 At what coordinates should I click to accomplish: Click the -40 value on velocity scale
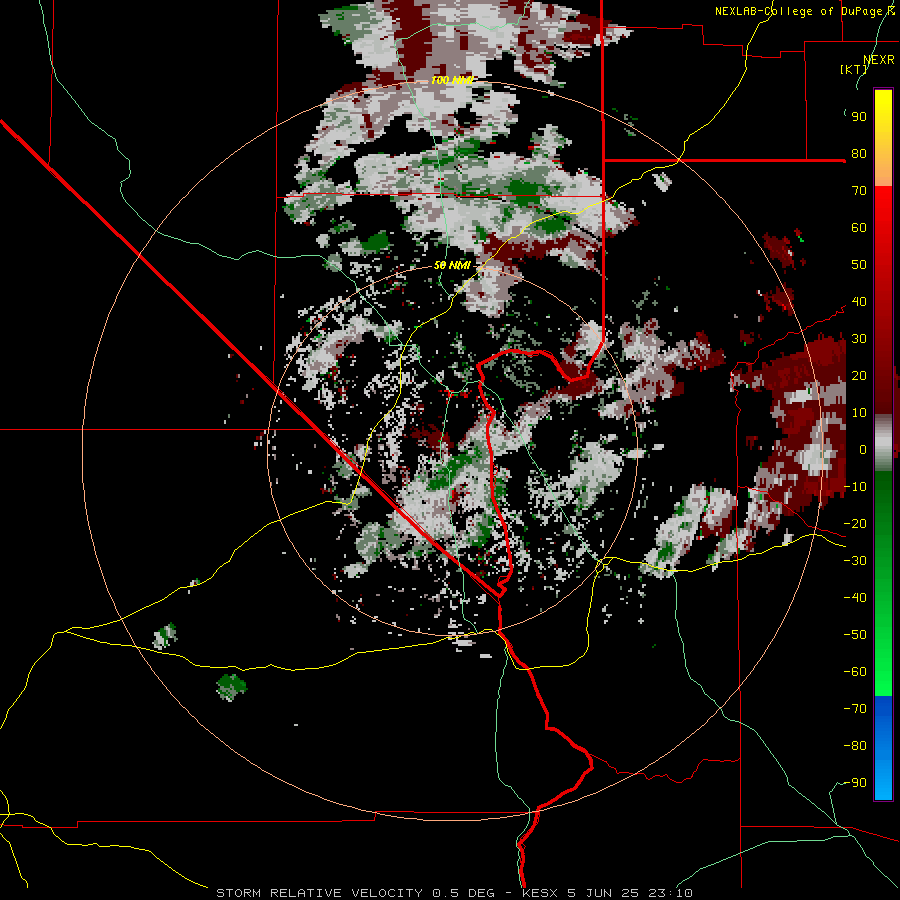[x=855, y=598]
